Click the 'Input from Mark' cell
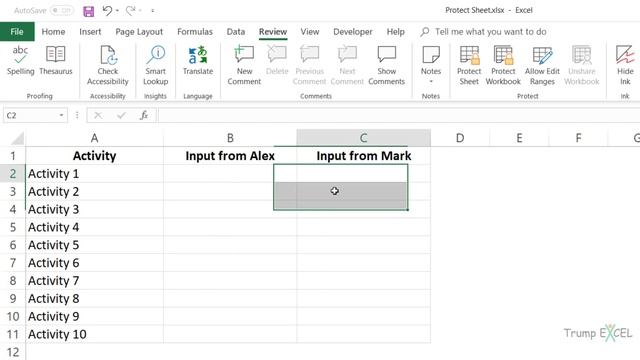640x360 pixels. tap(363, 156)
